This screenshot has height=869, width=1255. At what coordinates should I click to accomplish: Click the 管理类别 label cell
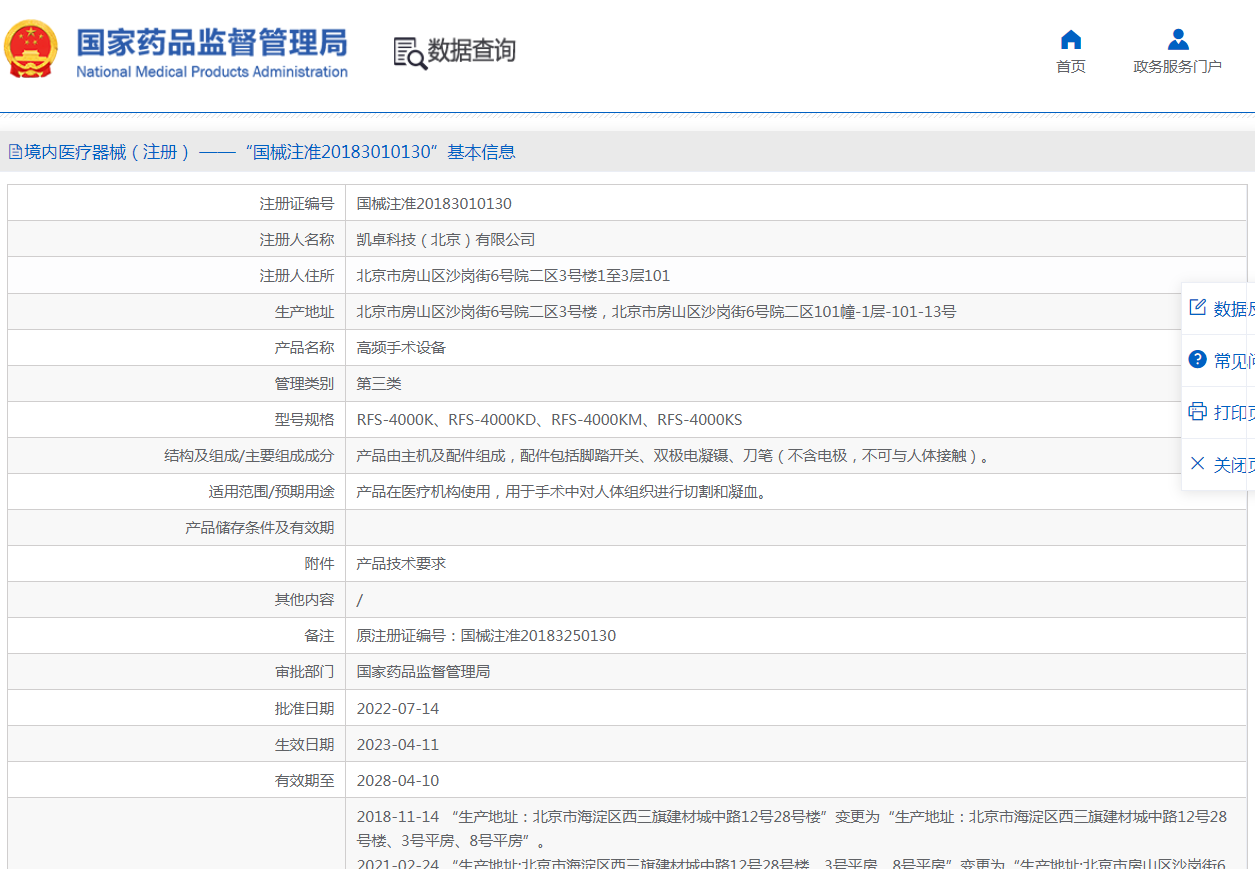click(x=177, y=383)
